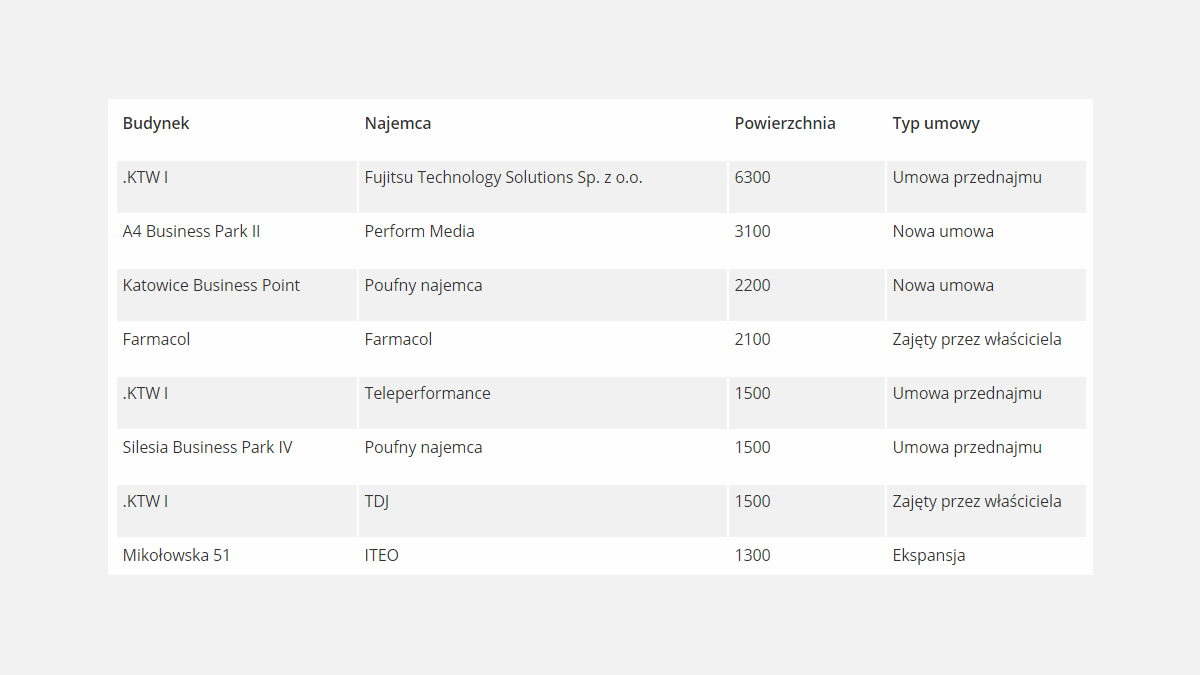The width and height of the screenshot is (1200, 675).
Task: Click the Najemca column header
Action: pyautogui.click(x=398, y=124)
